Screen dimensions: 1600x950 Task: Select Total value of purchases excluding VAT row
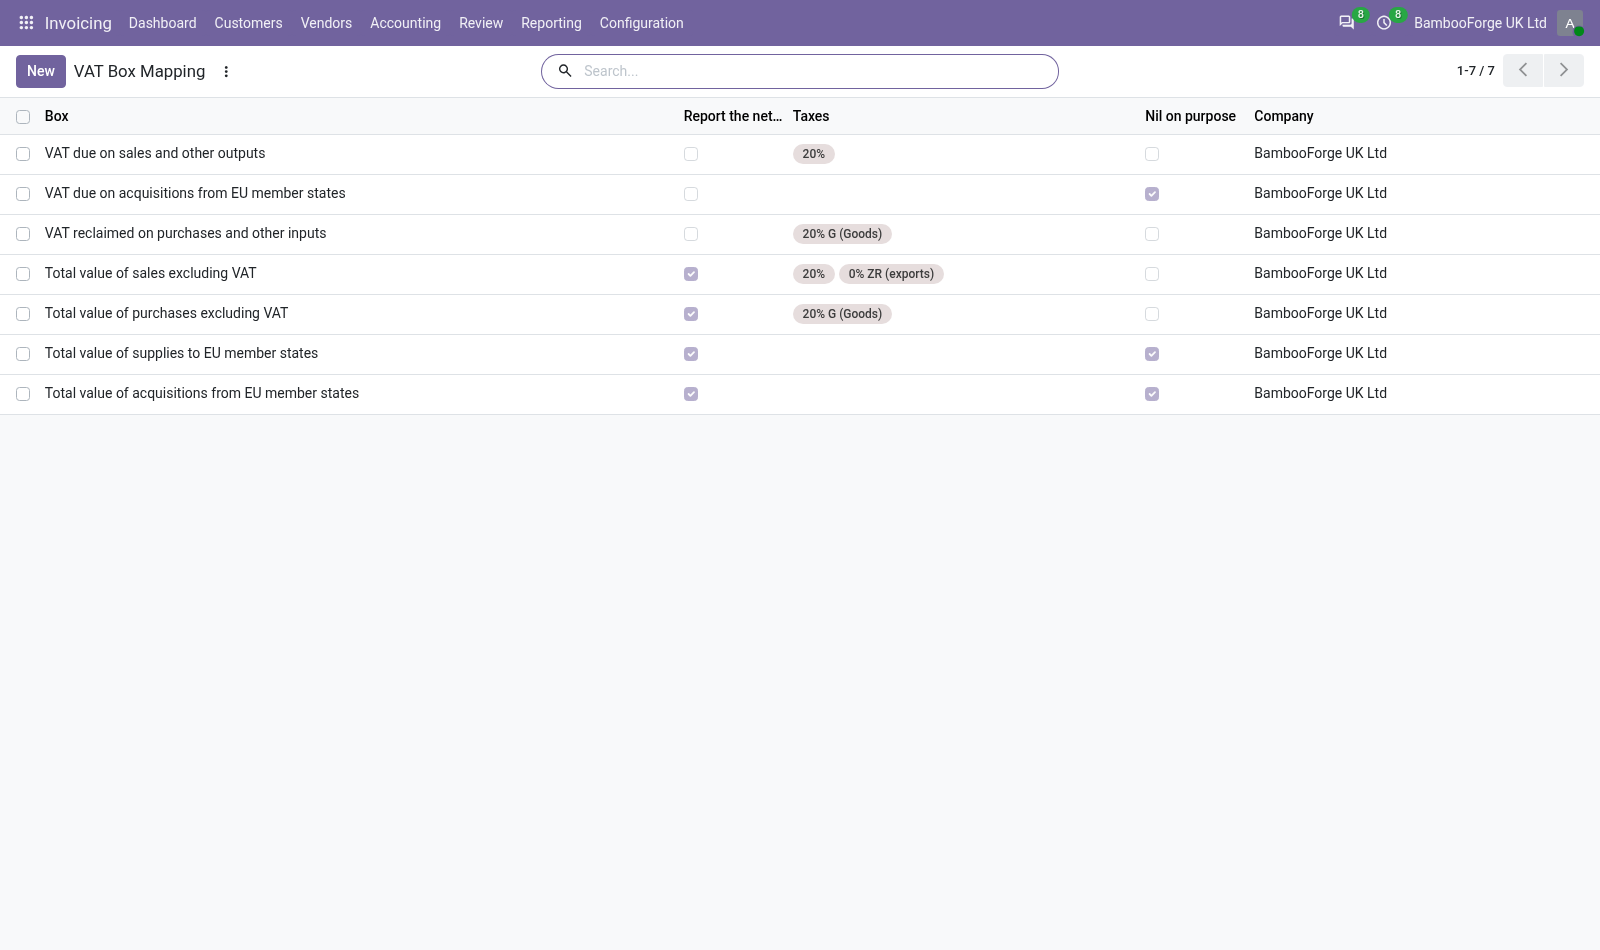23,314
